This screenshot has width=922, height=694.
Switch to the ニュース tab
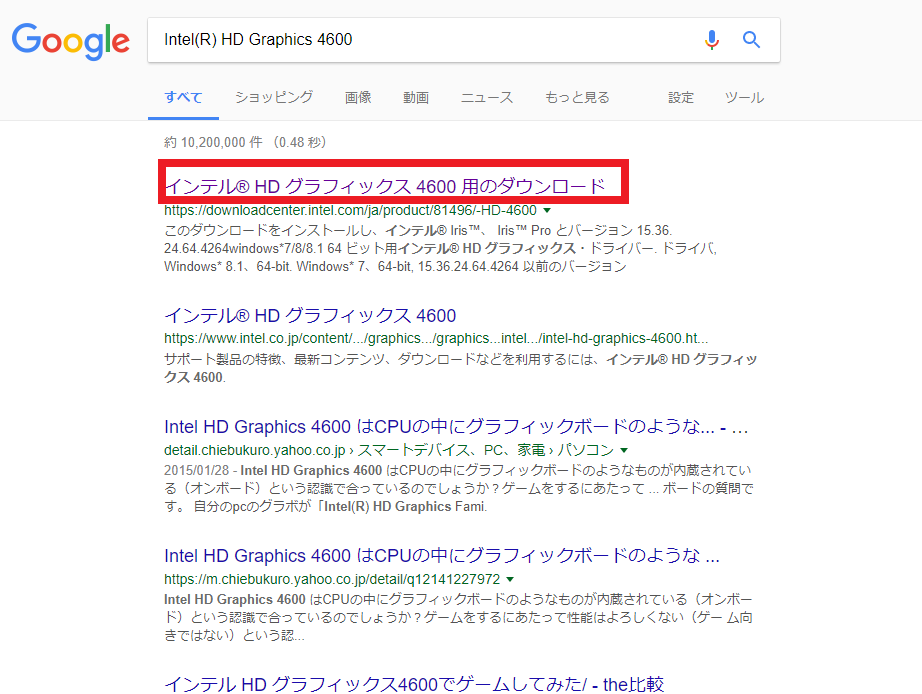(487, 98)
